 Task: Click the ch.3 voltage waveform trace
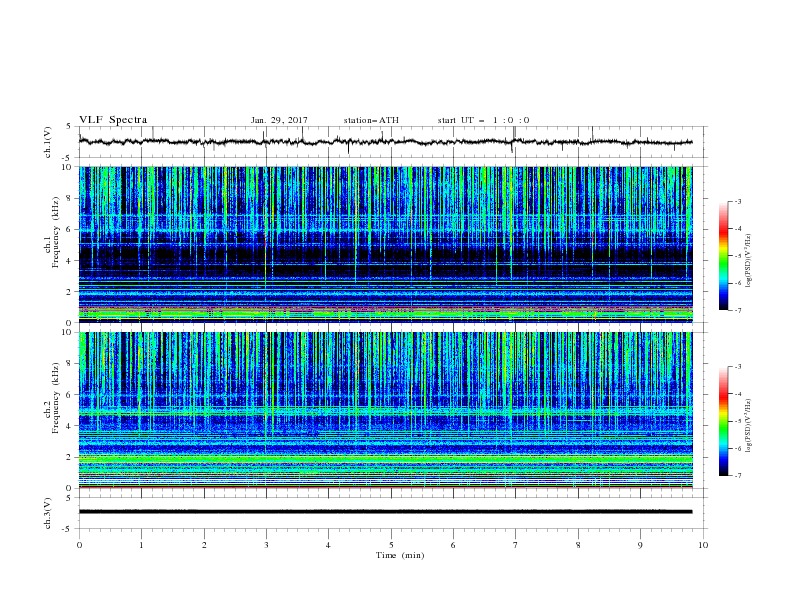[385, 512]
